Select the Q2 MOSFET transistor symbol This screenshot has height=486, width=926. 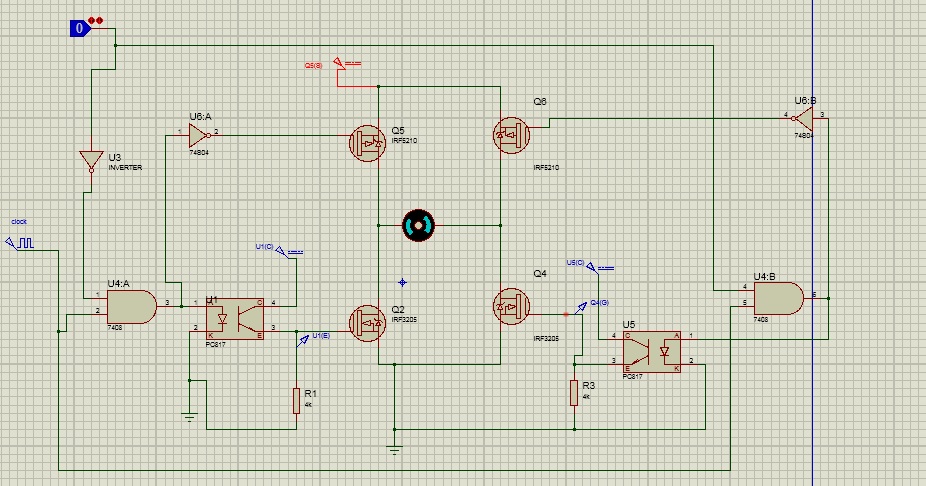point(367,323)
